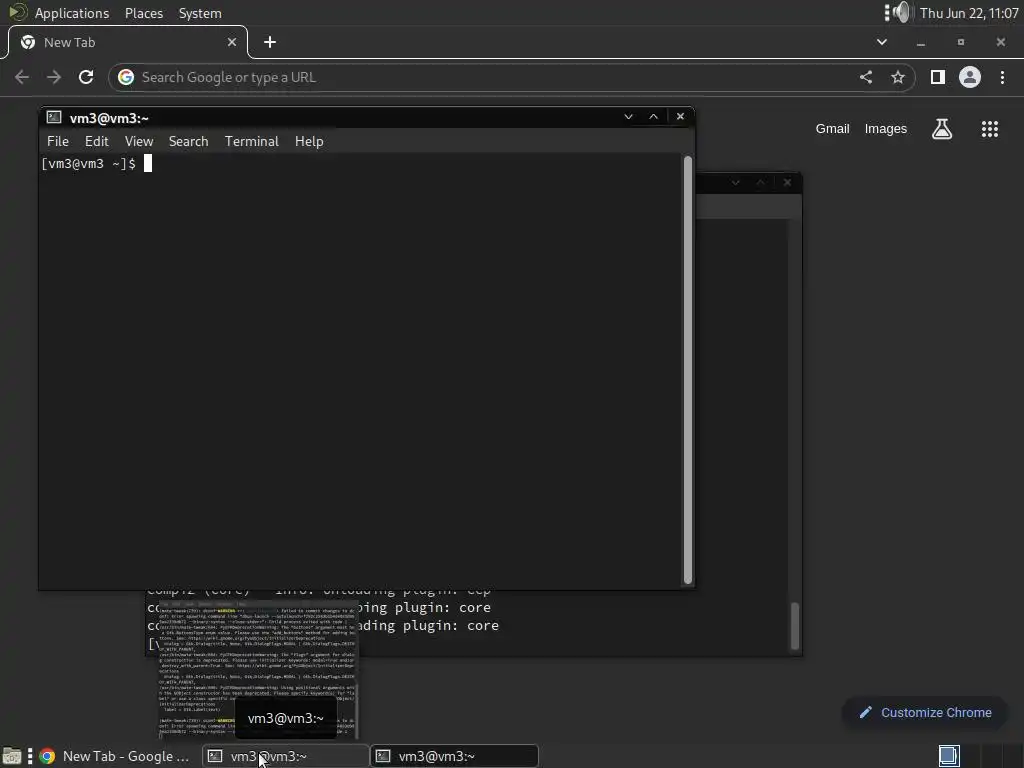Switch to the first vm3@vm3:~ taskbar item
This screenshot has height=768, width=1024.
pyautogui.click(x=285, y=756)
